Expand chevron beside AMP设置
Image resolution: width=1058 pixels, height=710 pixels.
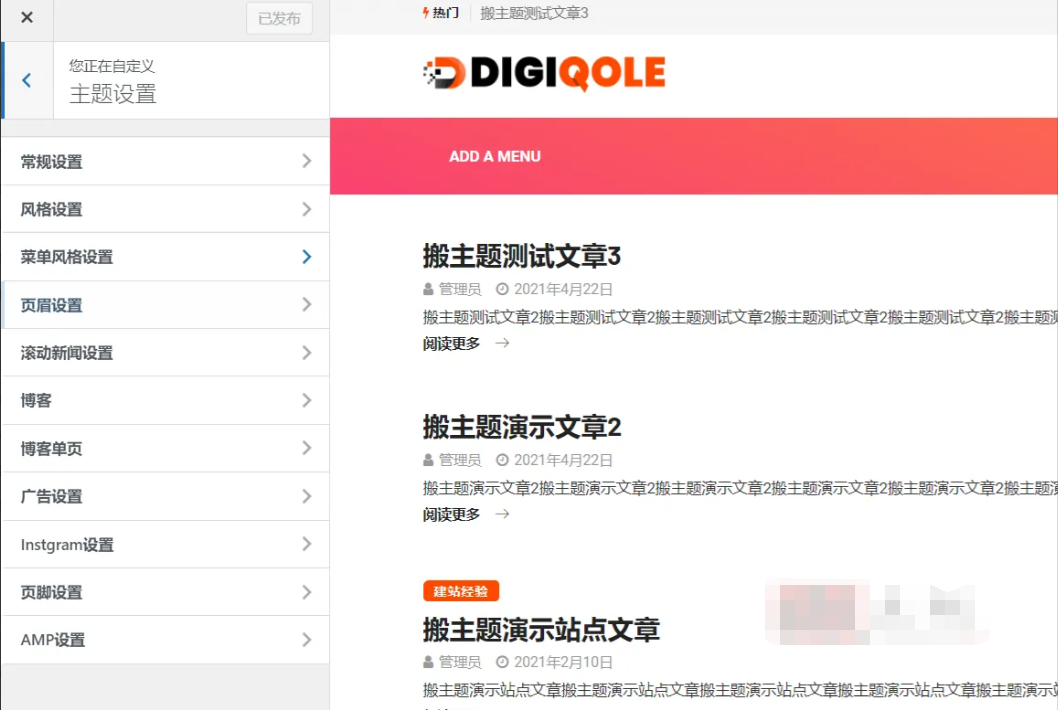(x=306, y=639)
